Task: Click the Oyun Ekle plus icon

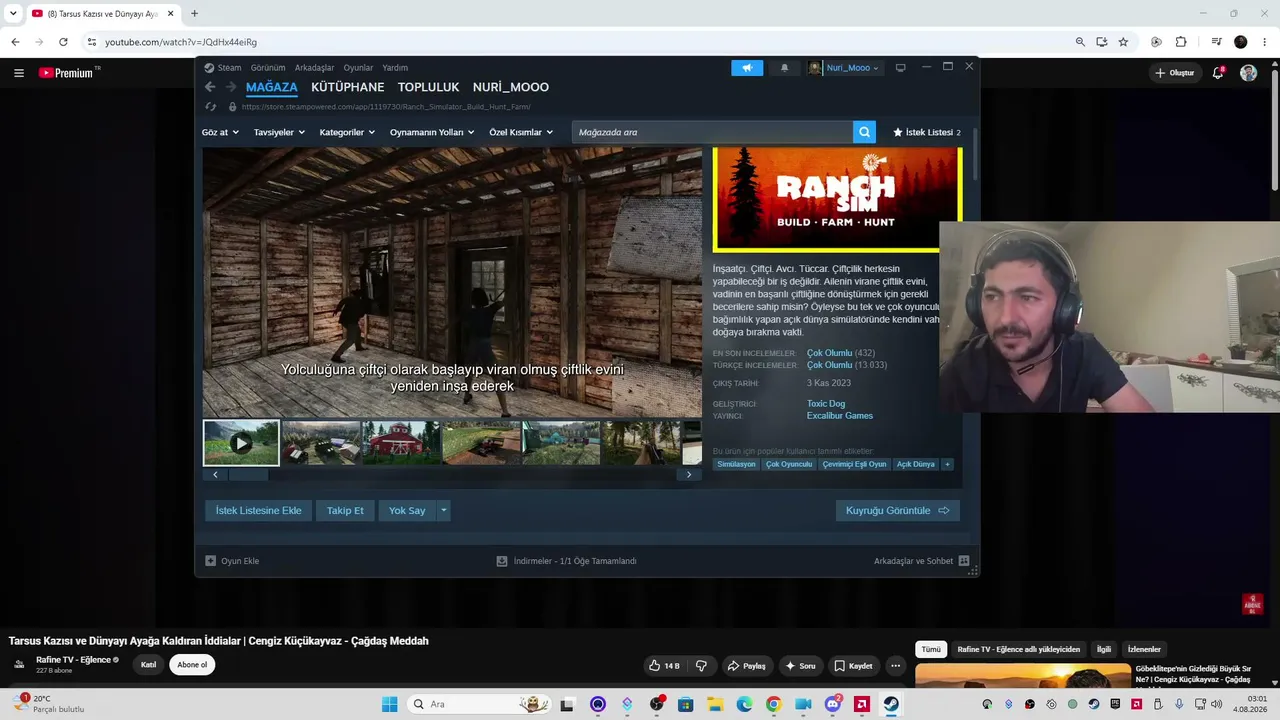Action: pyautogui.click(x=210, y=561)
